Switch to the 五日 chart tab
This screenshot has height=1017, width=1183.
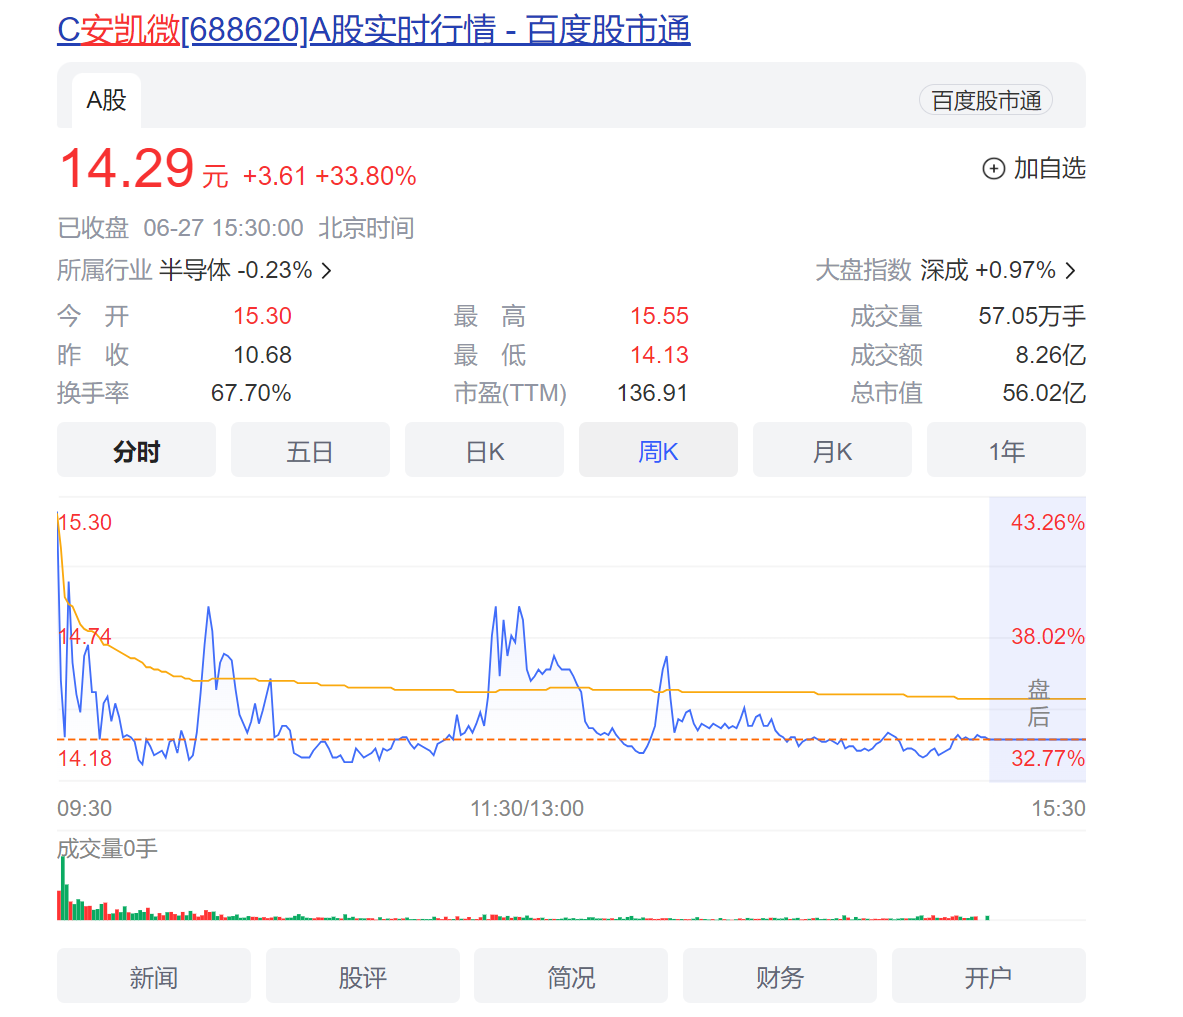(x=310, y=451)
